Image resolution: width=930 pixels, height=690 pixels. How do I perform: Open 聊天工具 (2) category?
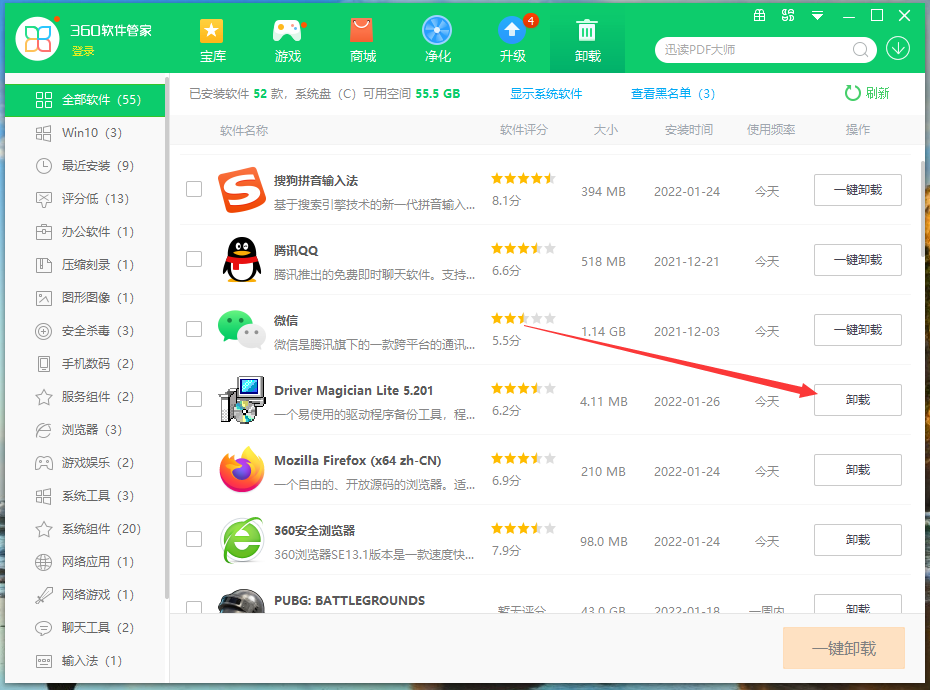click(85, 628)
